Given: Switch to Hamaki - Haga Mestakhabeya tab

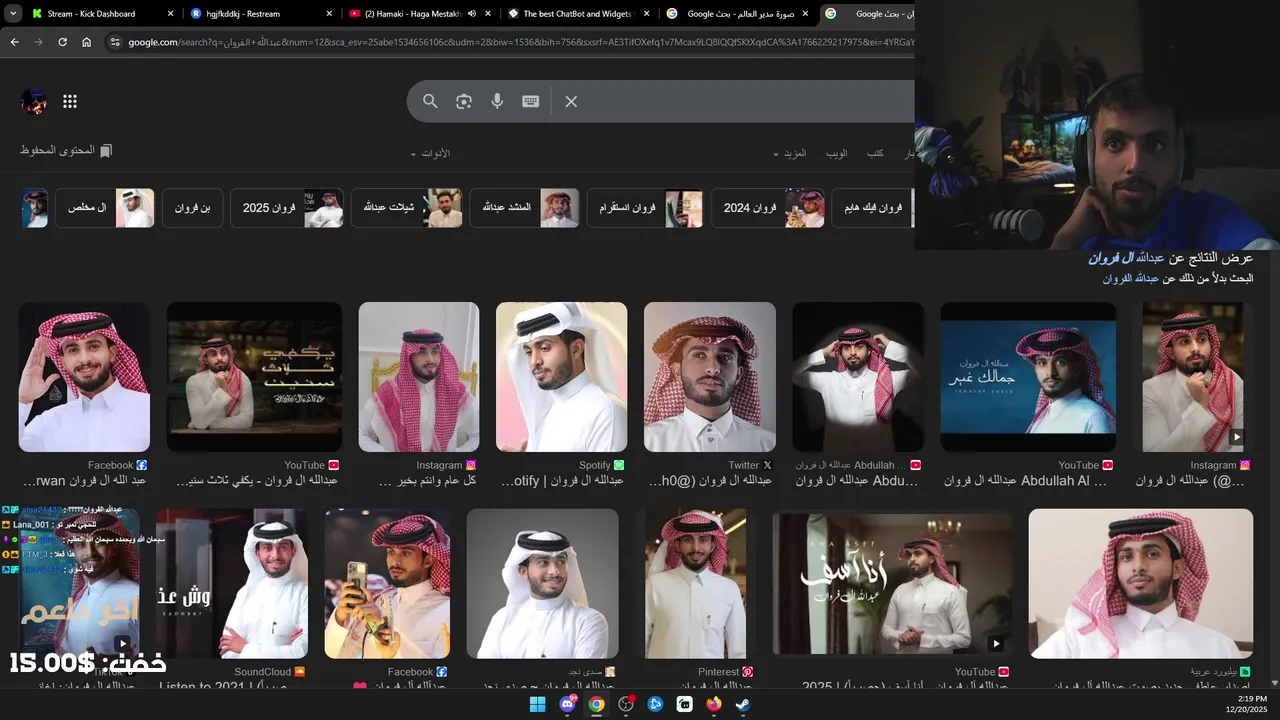Looking at the screenshot, I should tap(420, 14).
